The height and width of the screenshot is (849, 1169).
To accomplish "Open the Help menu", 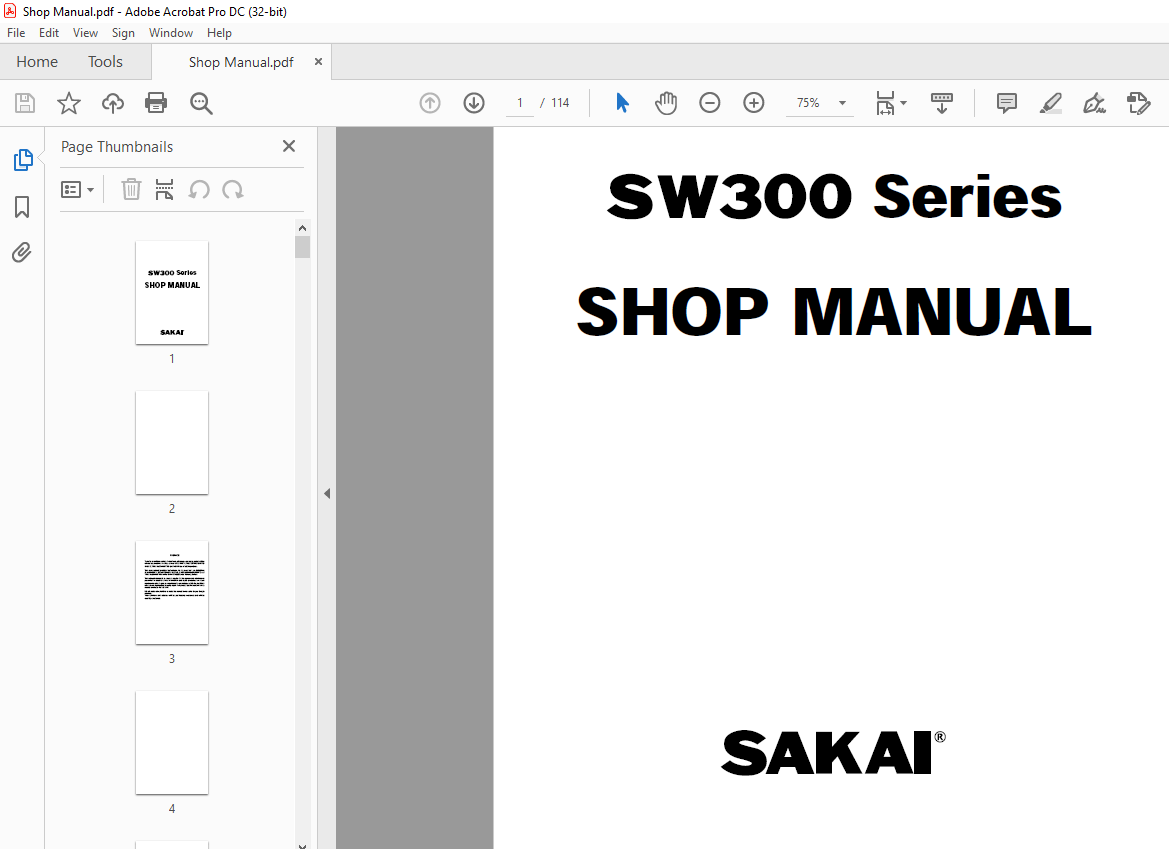I will point(219,33).
